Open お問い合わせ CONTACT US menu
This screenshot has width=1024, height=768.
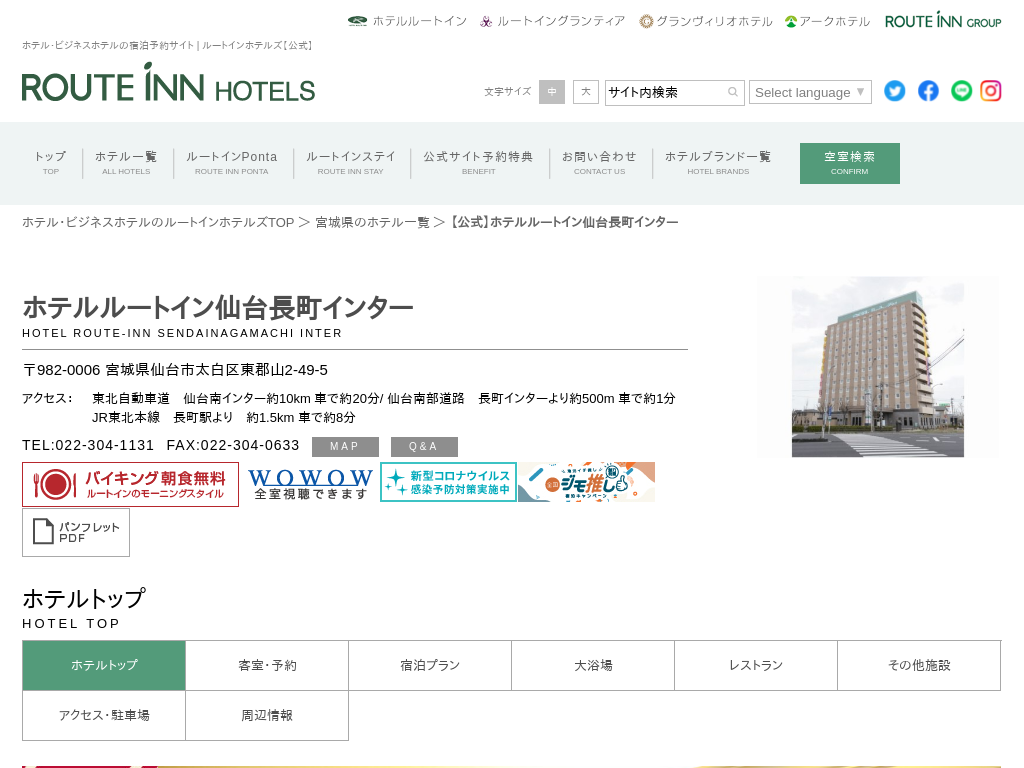600,163
